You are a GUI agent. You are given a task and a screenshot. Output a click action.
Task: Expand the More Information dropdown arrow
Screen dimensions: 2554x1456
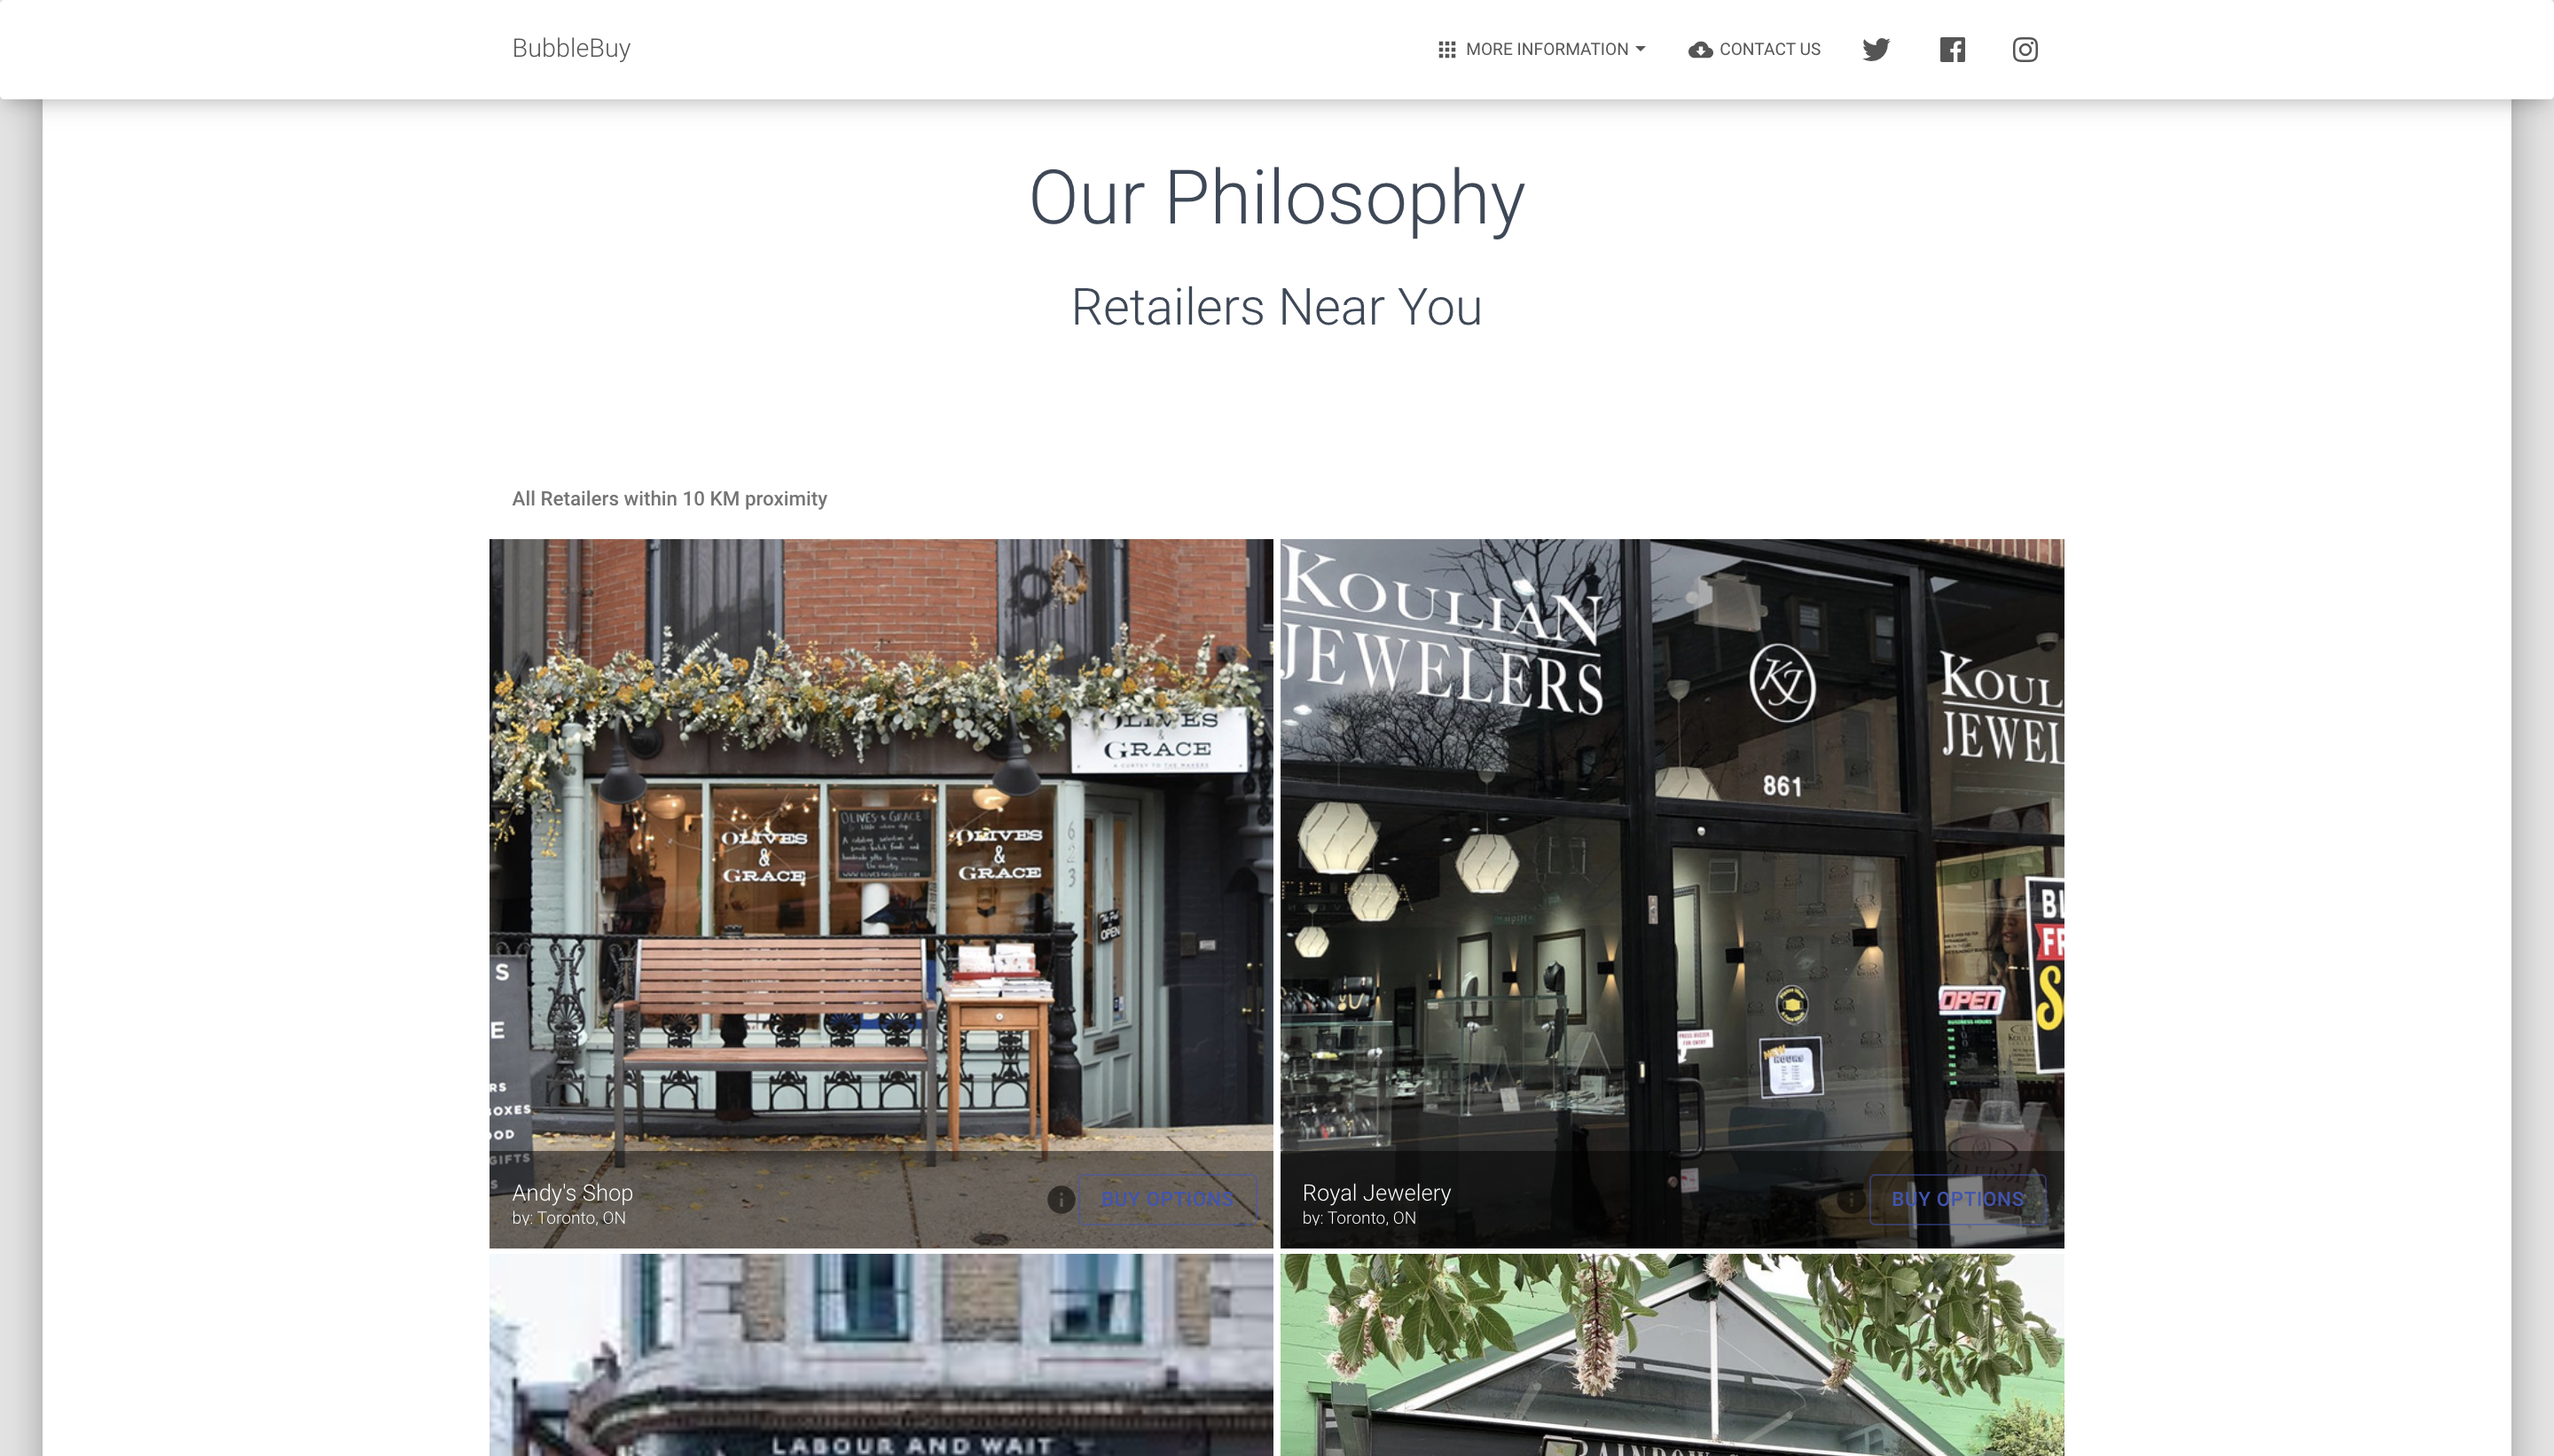click(x=1640, y=49)
